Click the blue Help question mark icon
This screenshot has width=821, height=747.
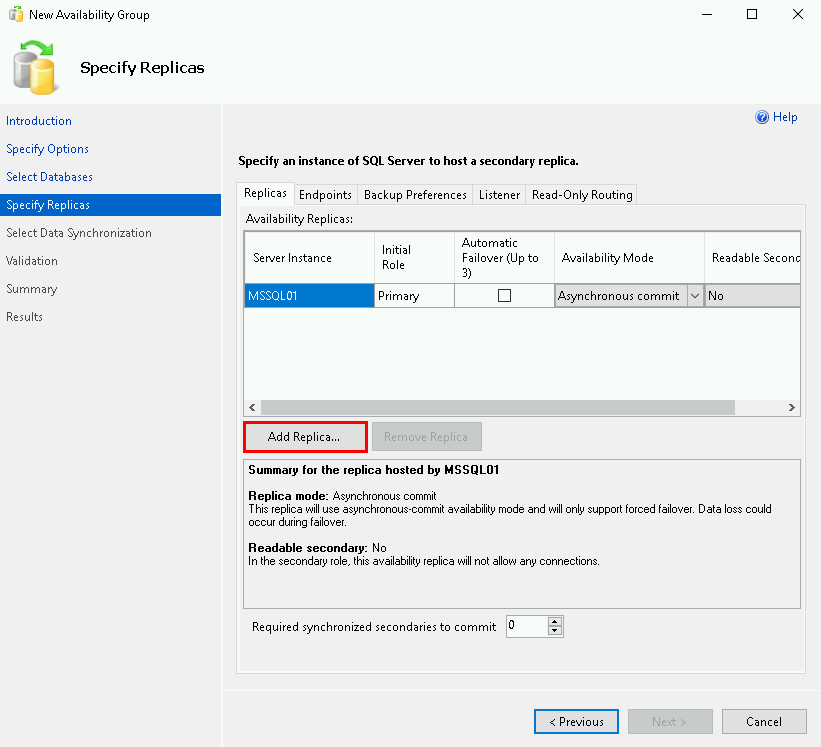click(x=762, y=117)
